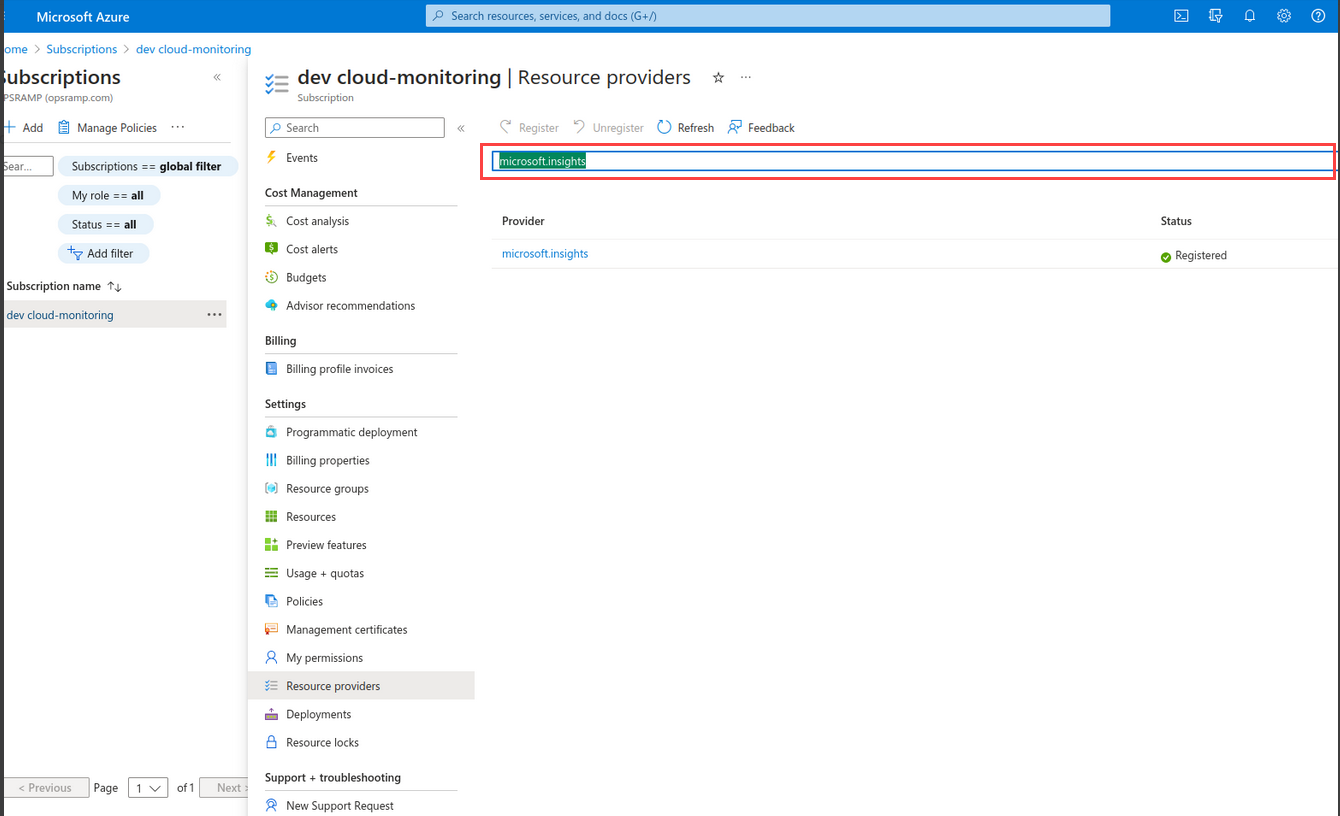Click the Status column header
Screen dimensions: 1340x816
[1176, 221]
